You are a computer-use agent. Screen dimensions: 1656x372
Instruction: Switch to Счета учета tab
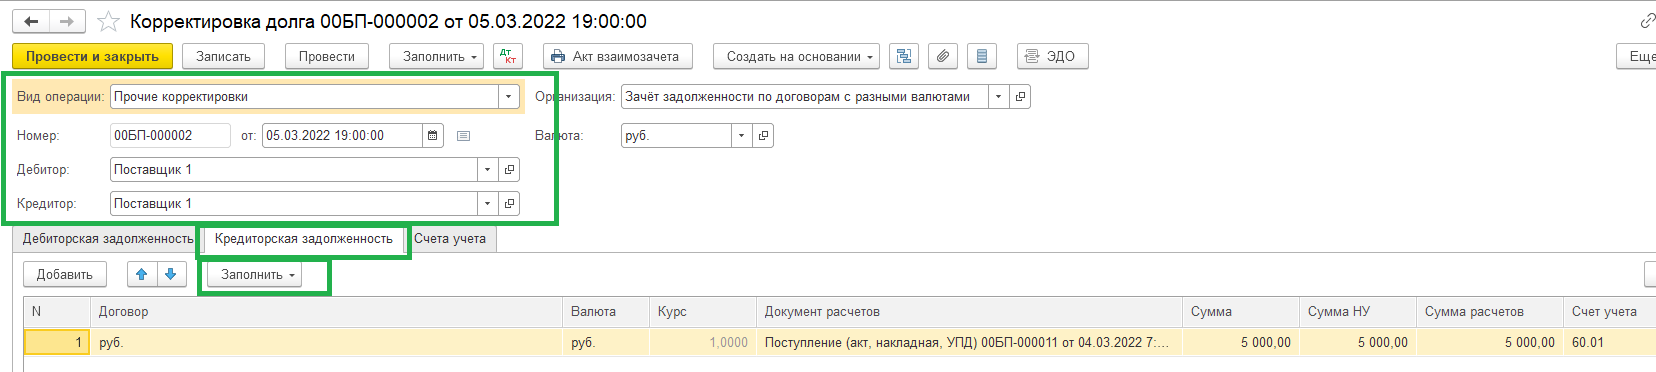pos(450,239)
